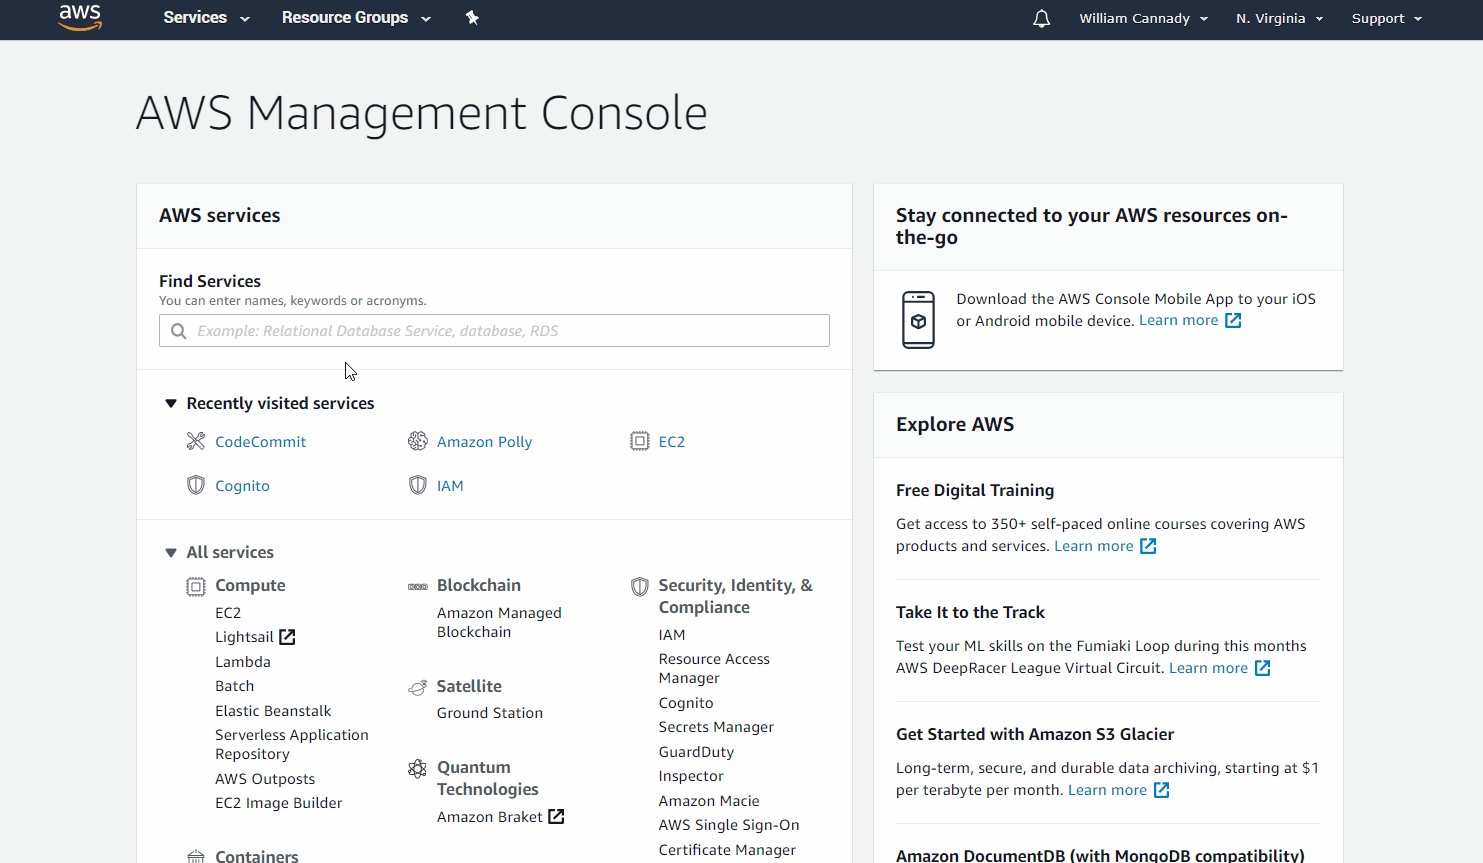Open the Services dropdown menu
This screenshot has width=1483, height=863.
coord(206,18)
